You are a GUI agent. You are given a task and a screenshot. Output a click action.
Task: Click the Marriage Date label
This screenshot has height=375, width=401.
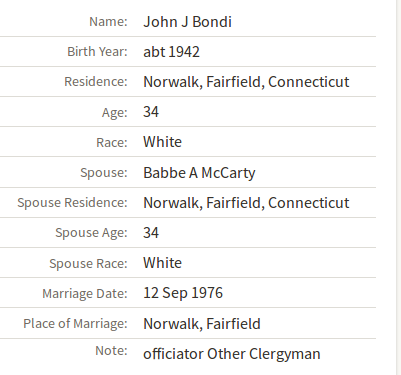pos(85,294)
